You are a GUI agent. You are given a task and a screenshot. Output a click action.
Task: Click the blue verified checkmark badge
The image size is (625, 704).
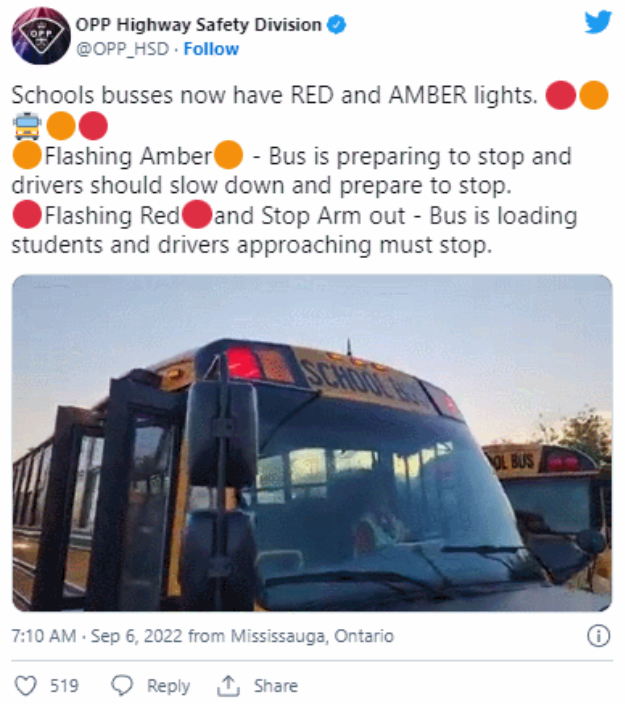pyautogui.click(x=336, y=25)
